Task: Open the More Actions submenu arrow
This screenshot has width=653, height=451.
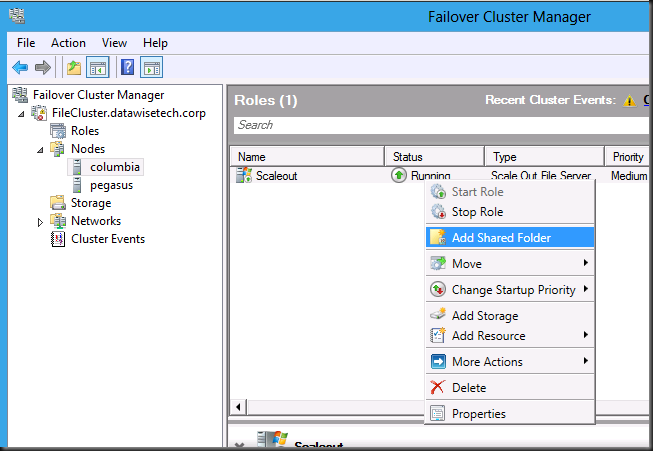Action: [x=586, y=361]
